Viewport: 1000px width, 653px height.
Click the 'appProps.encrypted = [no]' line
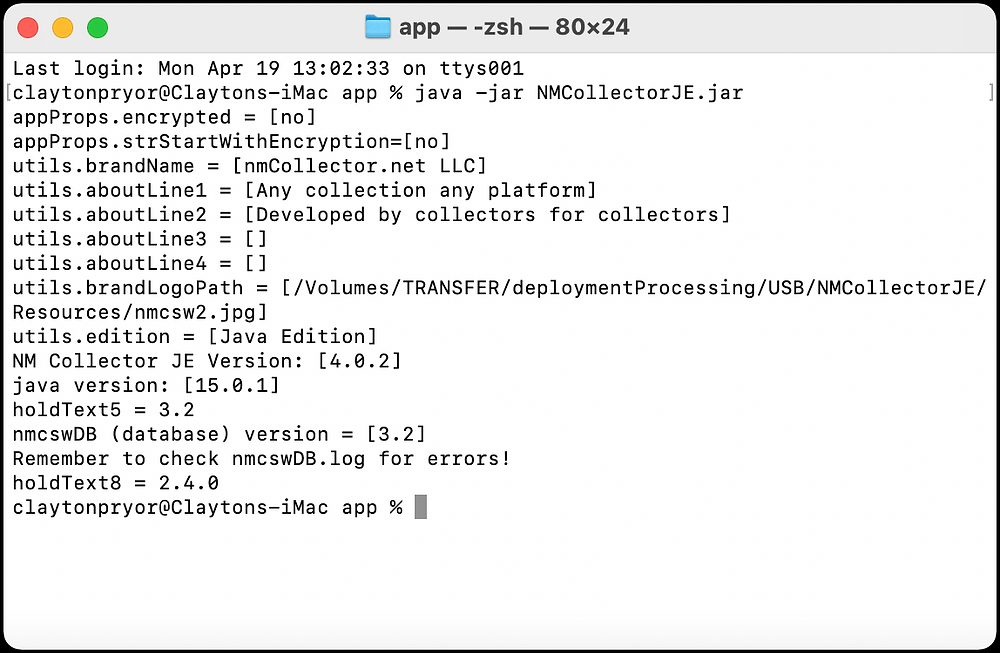pos(165,117)
